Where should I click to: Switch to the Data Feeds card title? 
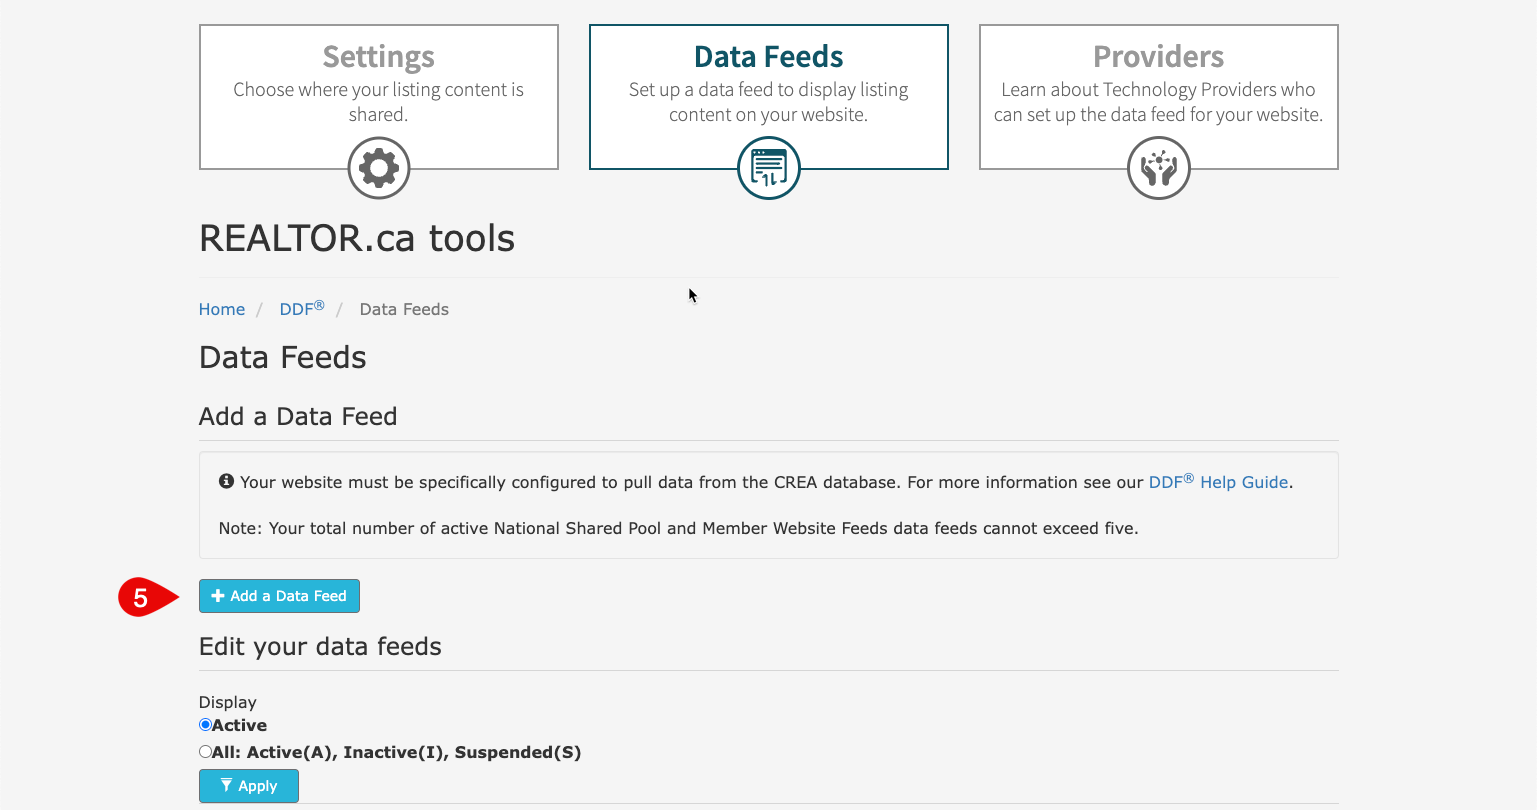pyautogui.click(x=769, y=56)
